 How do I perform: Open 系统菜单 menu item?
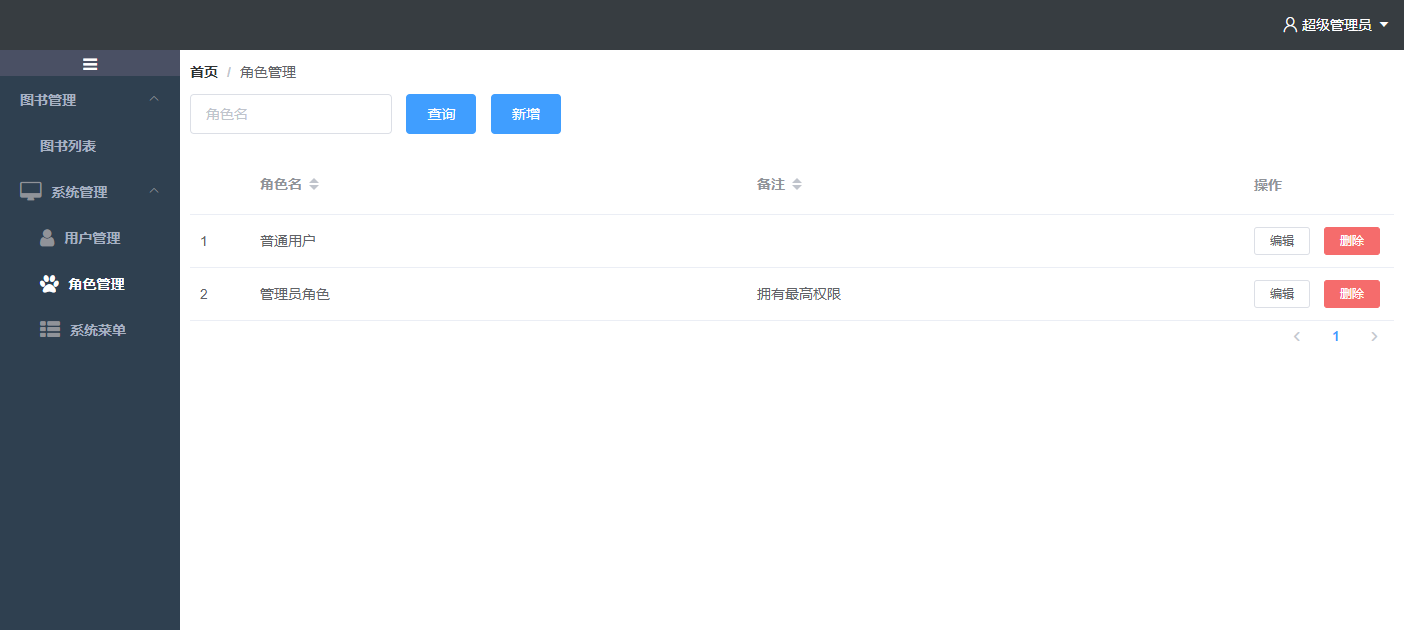(90, 330)
